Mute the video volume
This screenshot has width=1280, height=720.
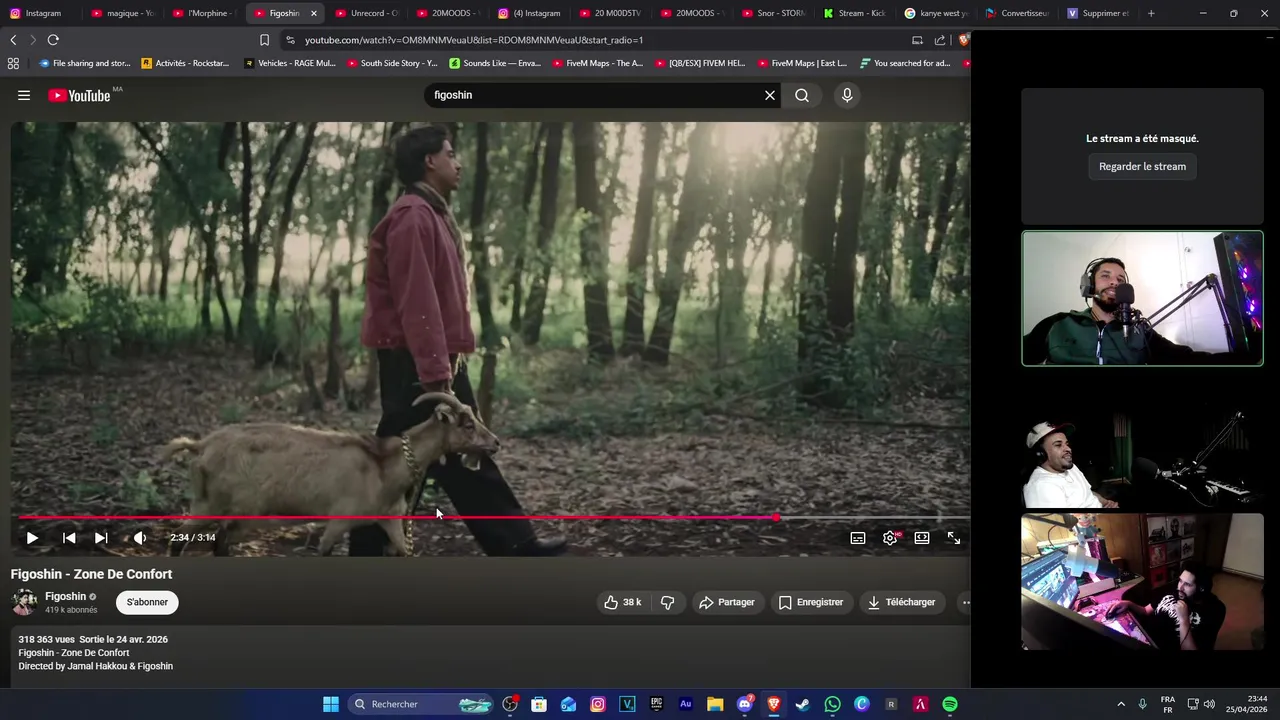pyautogui.click(x=140, y=538)
